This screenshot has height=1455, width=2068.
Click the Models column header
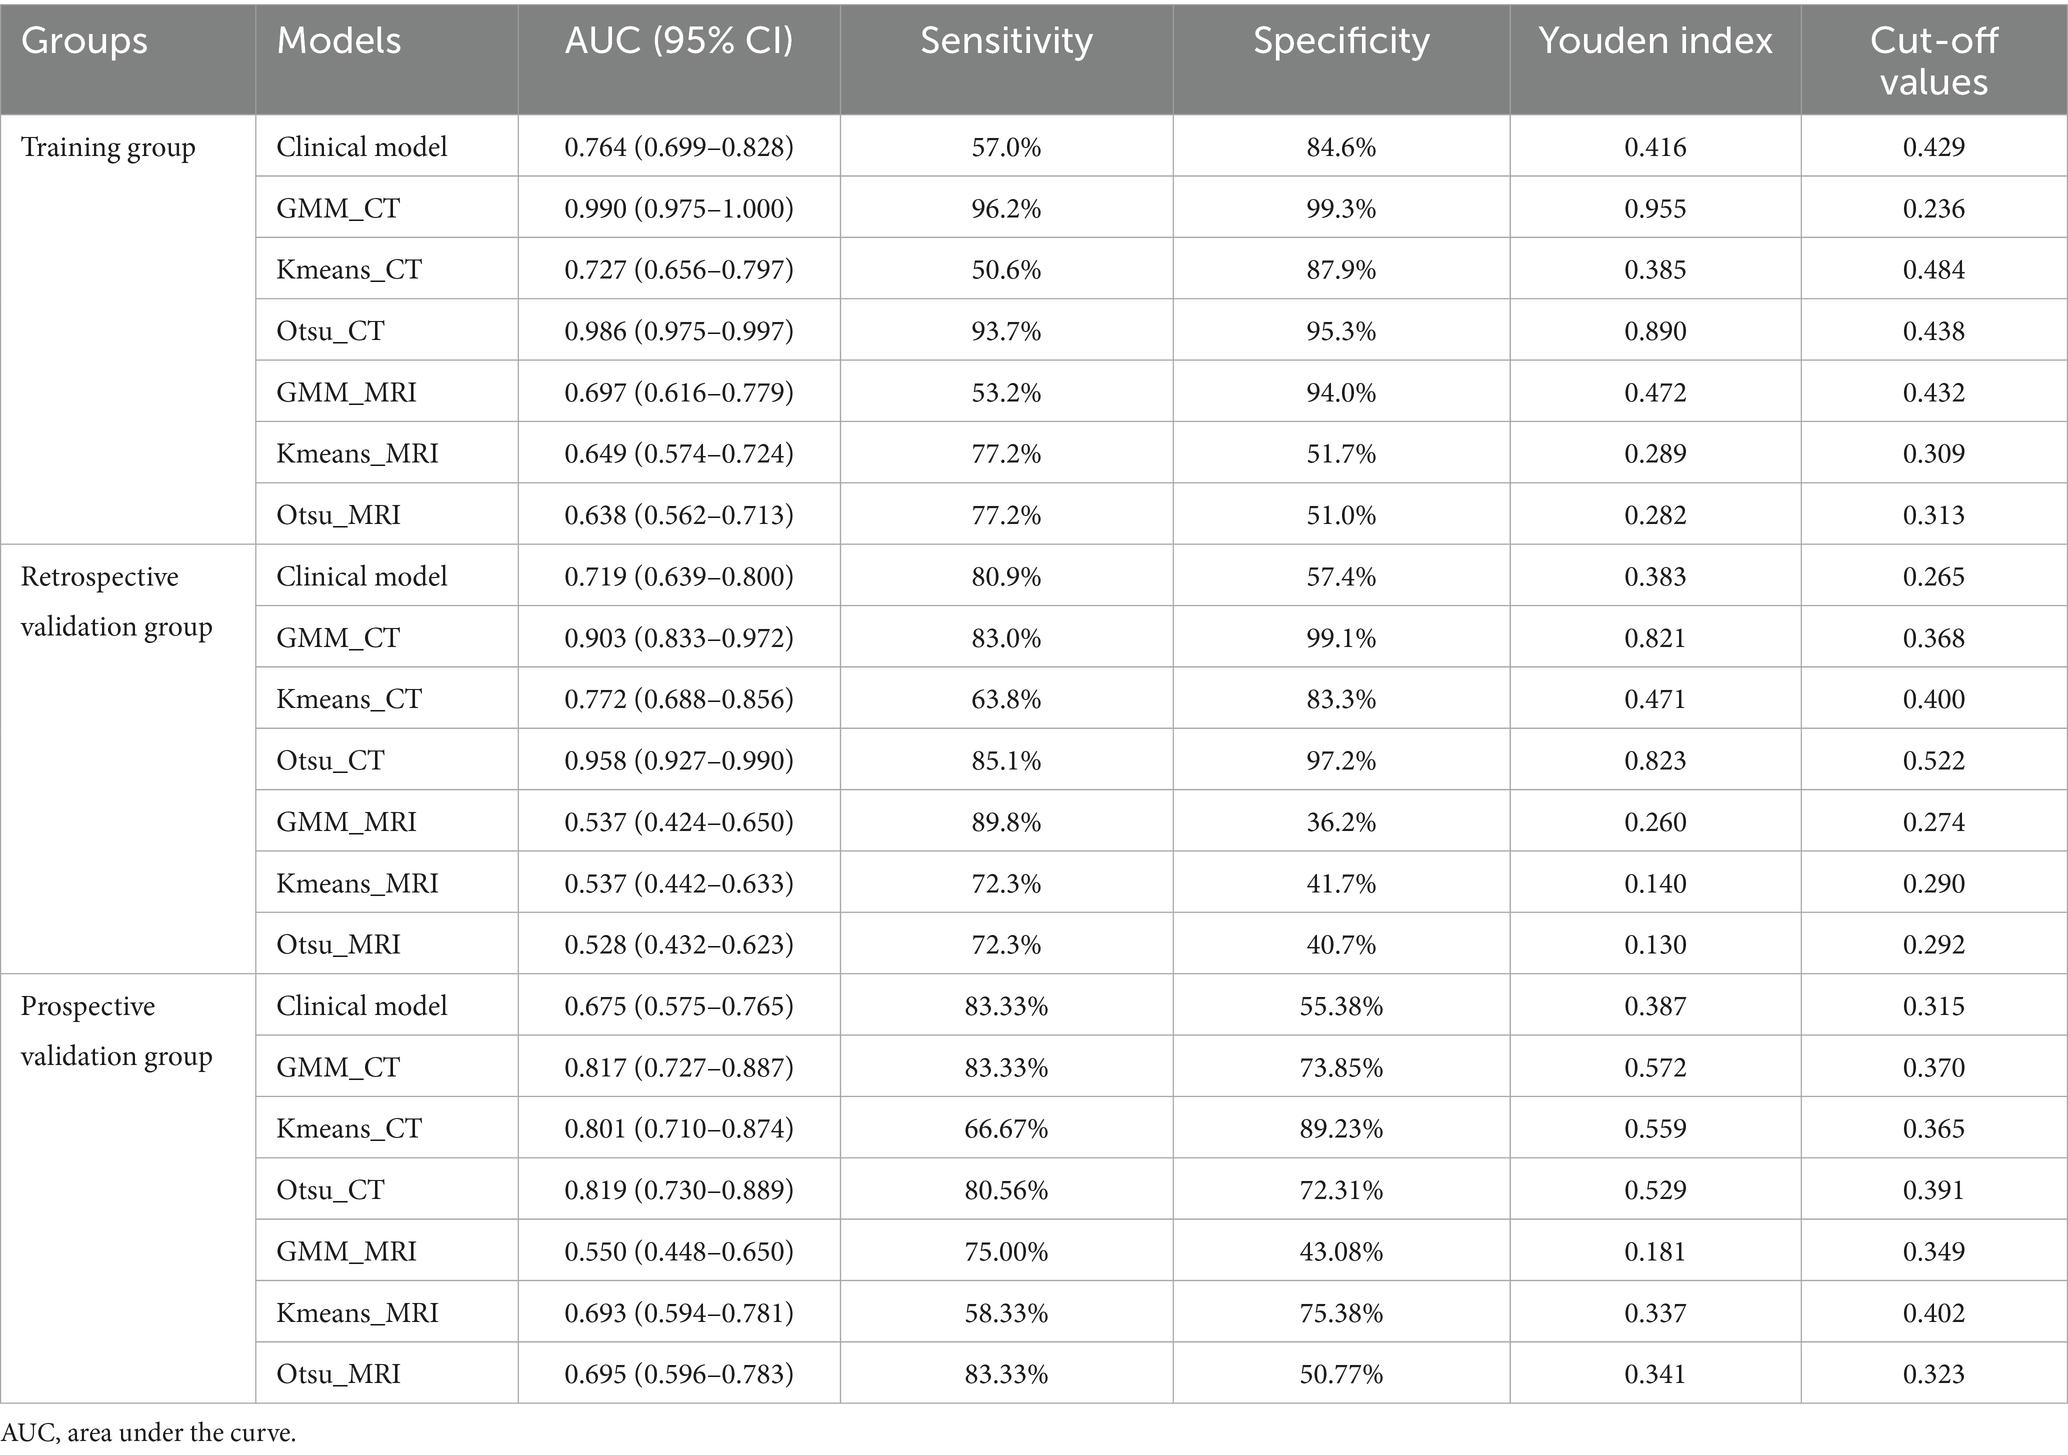tap(338, 41)
